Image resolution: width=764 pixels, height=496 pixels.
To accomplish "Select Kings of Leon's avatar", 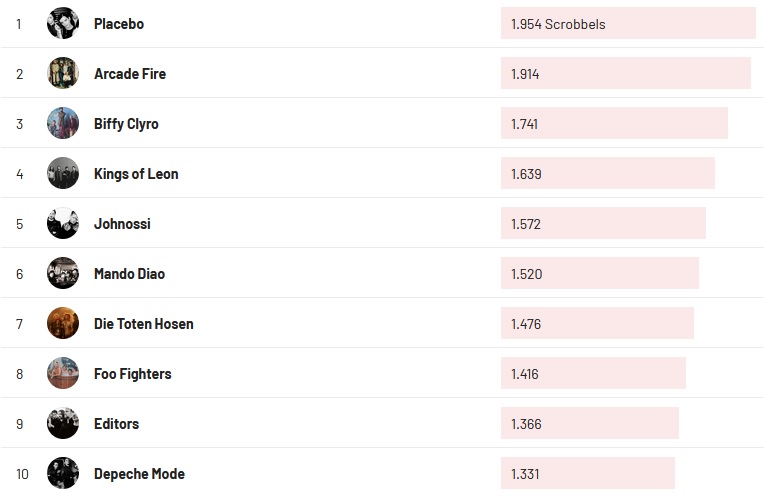I will point(63,173).
